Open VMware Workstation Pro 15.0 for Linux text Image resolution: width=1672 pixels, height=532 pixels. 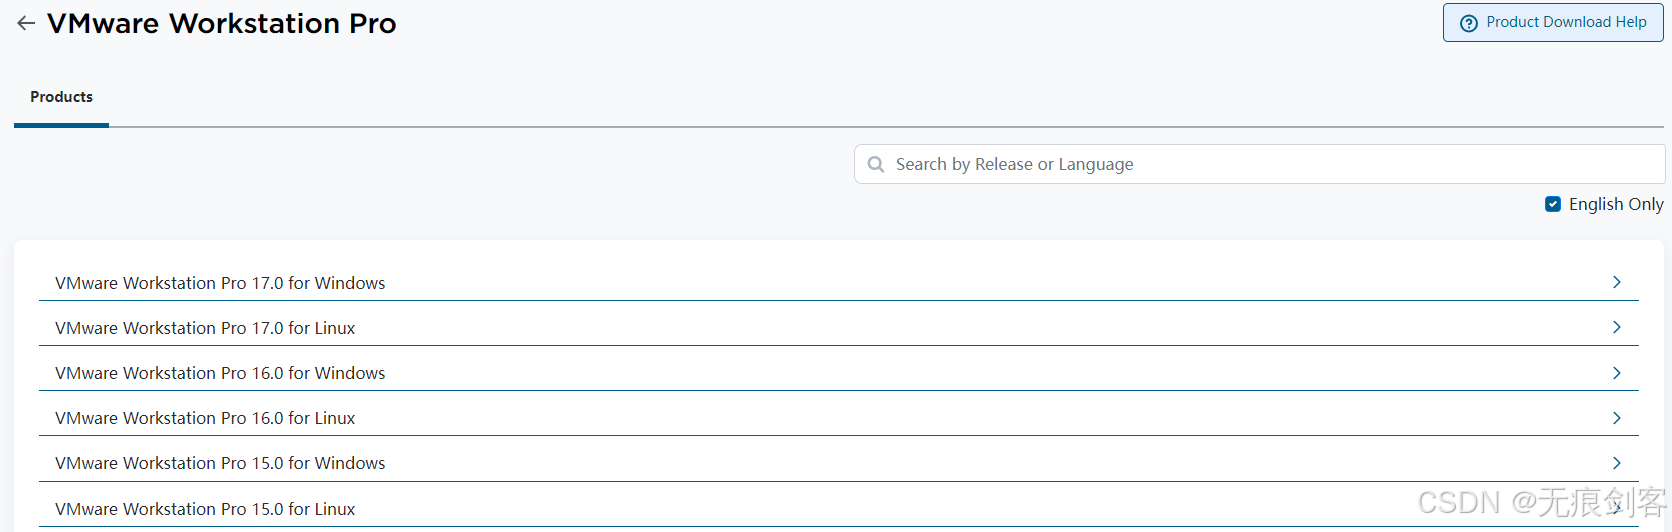tap(205, 509)
